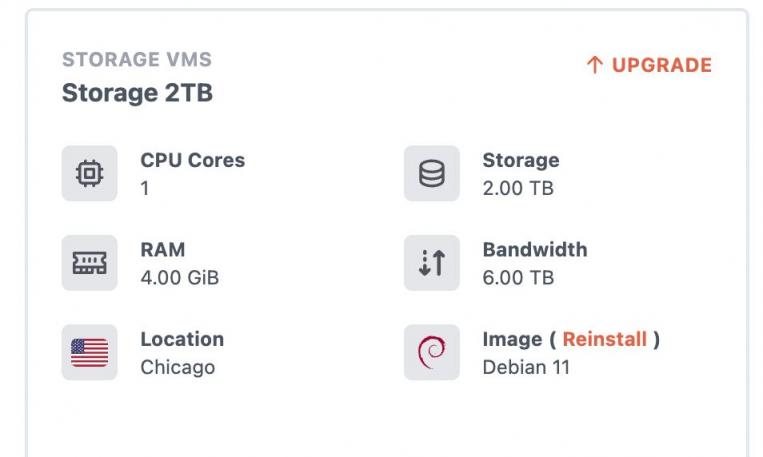The image size is (763, 457).
Task: Click the Chicago location value
Action: pos(177,367)
